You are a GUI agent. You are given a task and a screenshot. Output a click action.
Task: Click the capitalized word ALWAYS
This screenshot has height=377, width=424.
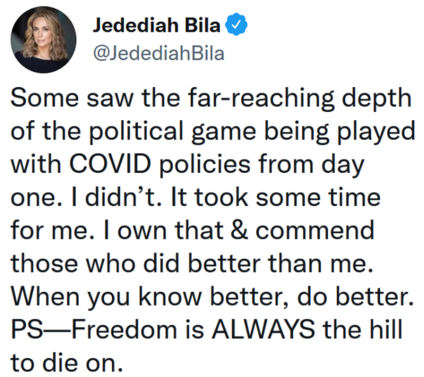pos(263,329)
